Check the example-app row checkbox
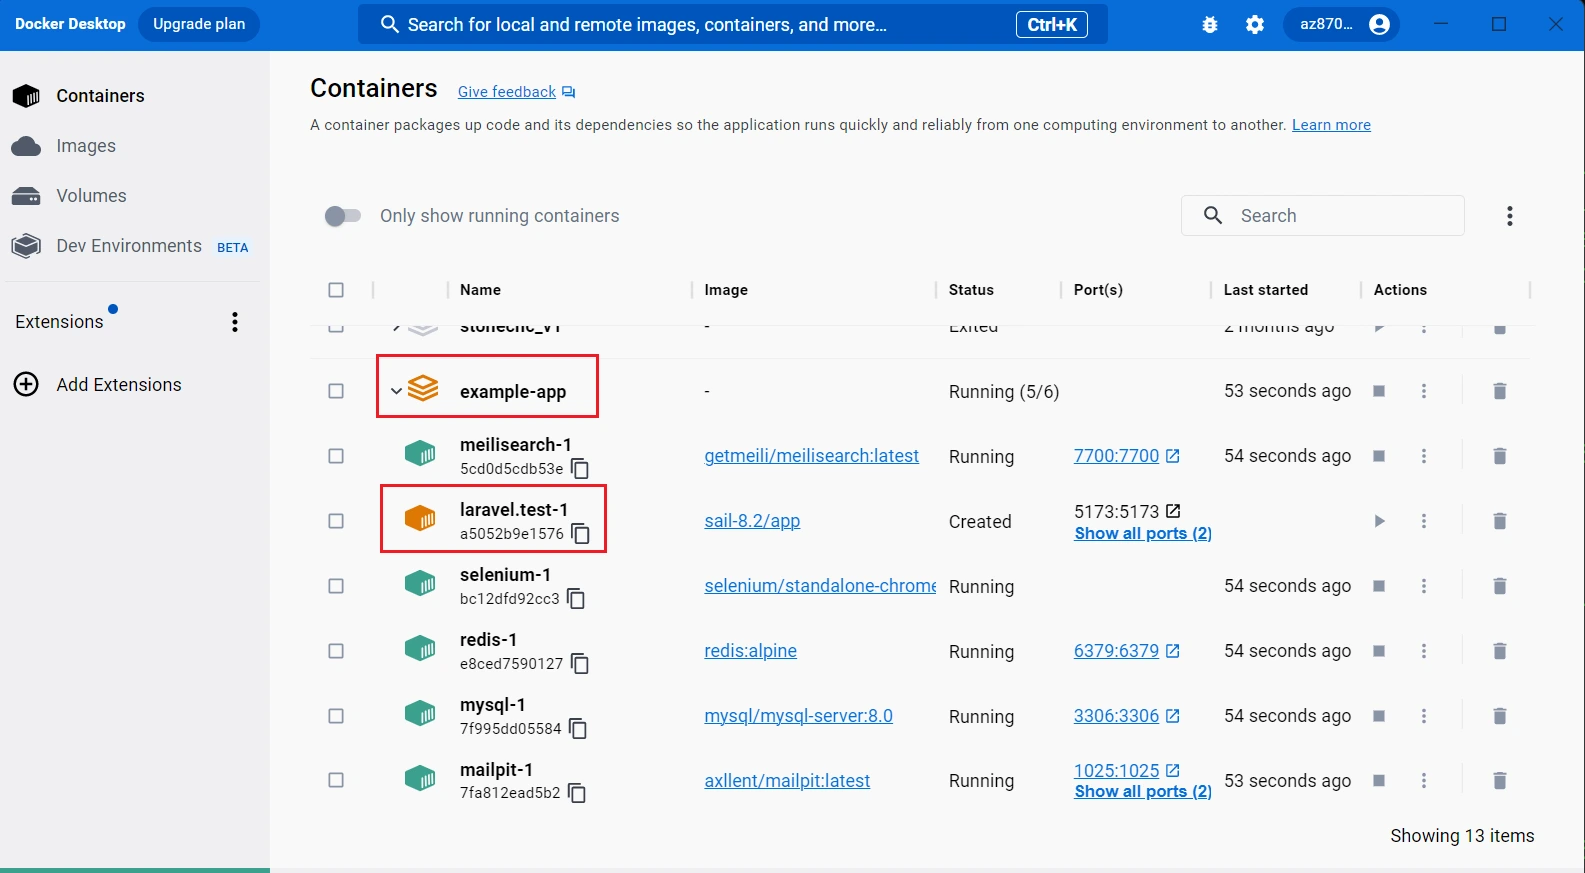 pyautogui.click(x=336, y=391)
